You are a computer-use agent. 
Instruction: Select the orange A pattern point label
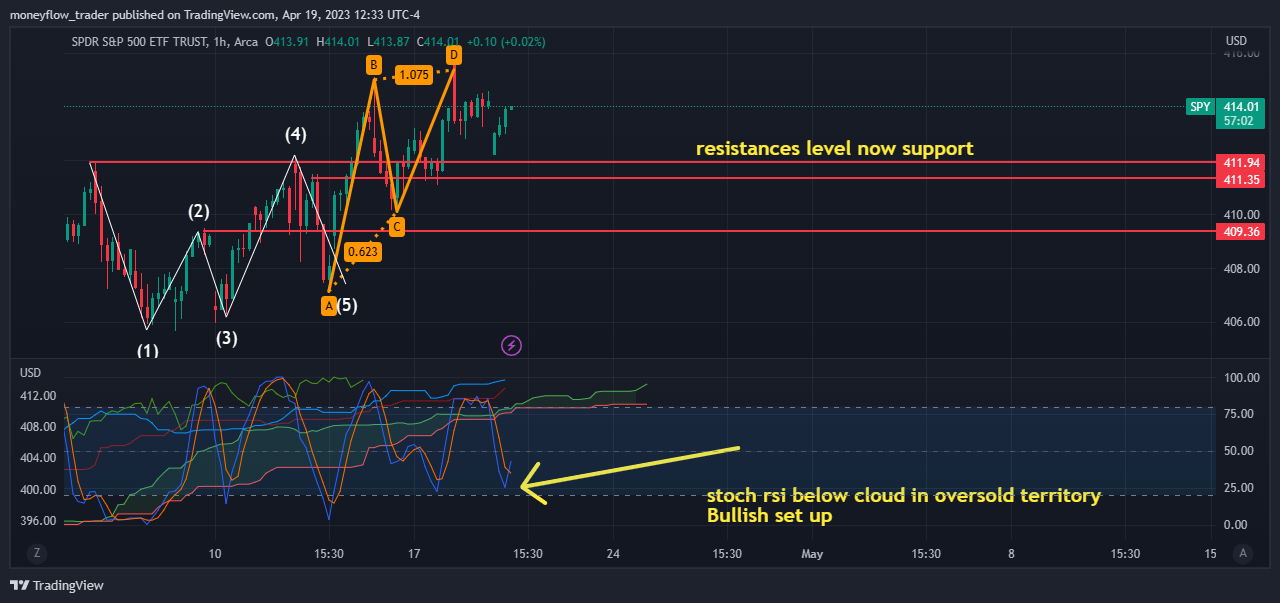[x=329, y=305]
